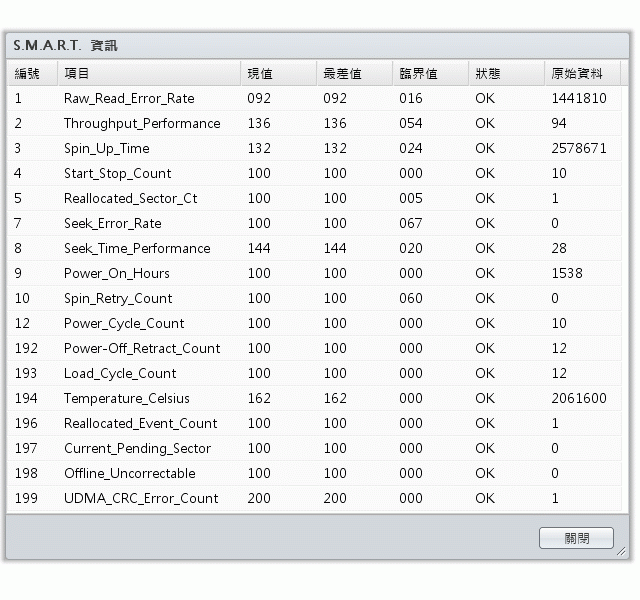Select the Offline_Uncorrectable item
The width and height of the screenshot is (640, 600).
(x=130, y=473)
